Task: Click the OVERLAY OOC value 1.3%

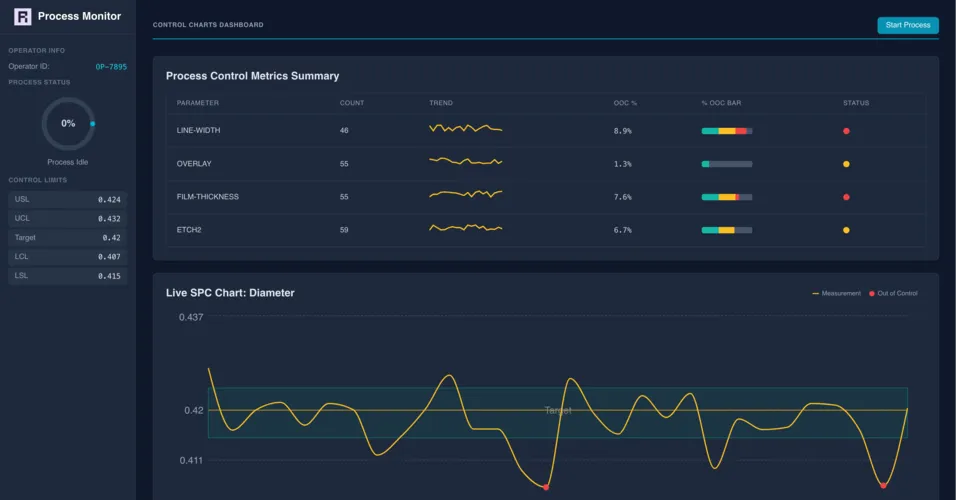Action: coord(622,164)
